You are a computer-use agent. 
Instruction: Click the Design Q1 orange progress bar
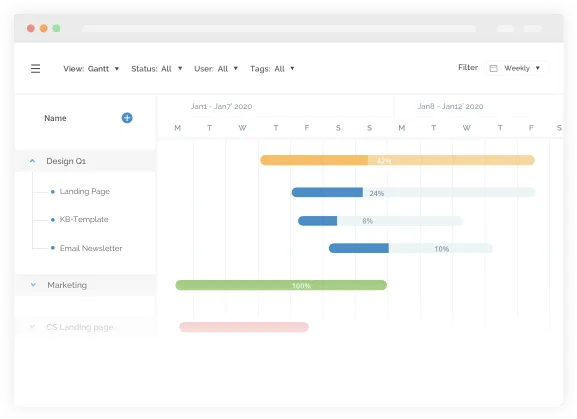click(x=397, y=160)
